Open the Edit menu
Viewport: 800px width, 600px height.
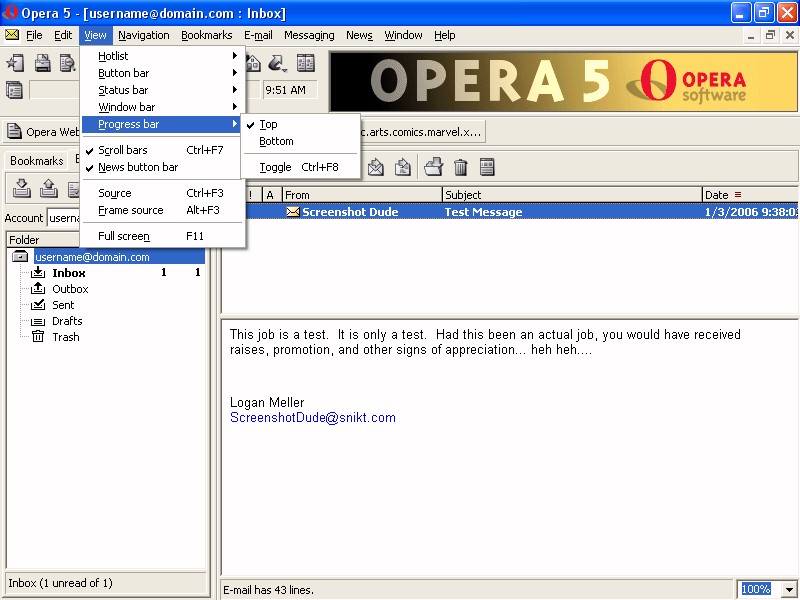63,35
